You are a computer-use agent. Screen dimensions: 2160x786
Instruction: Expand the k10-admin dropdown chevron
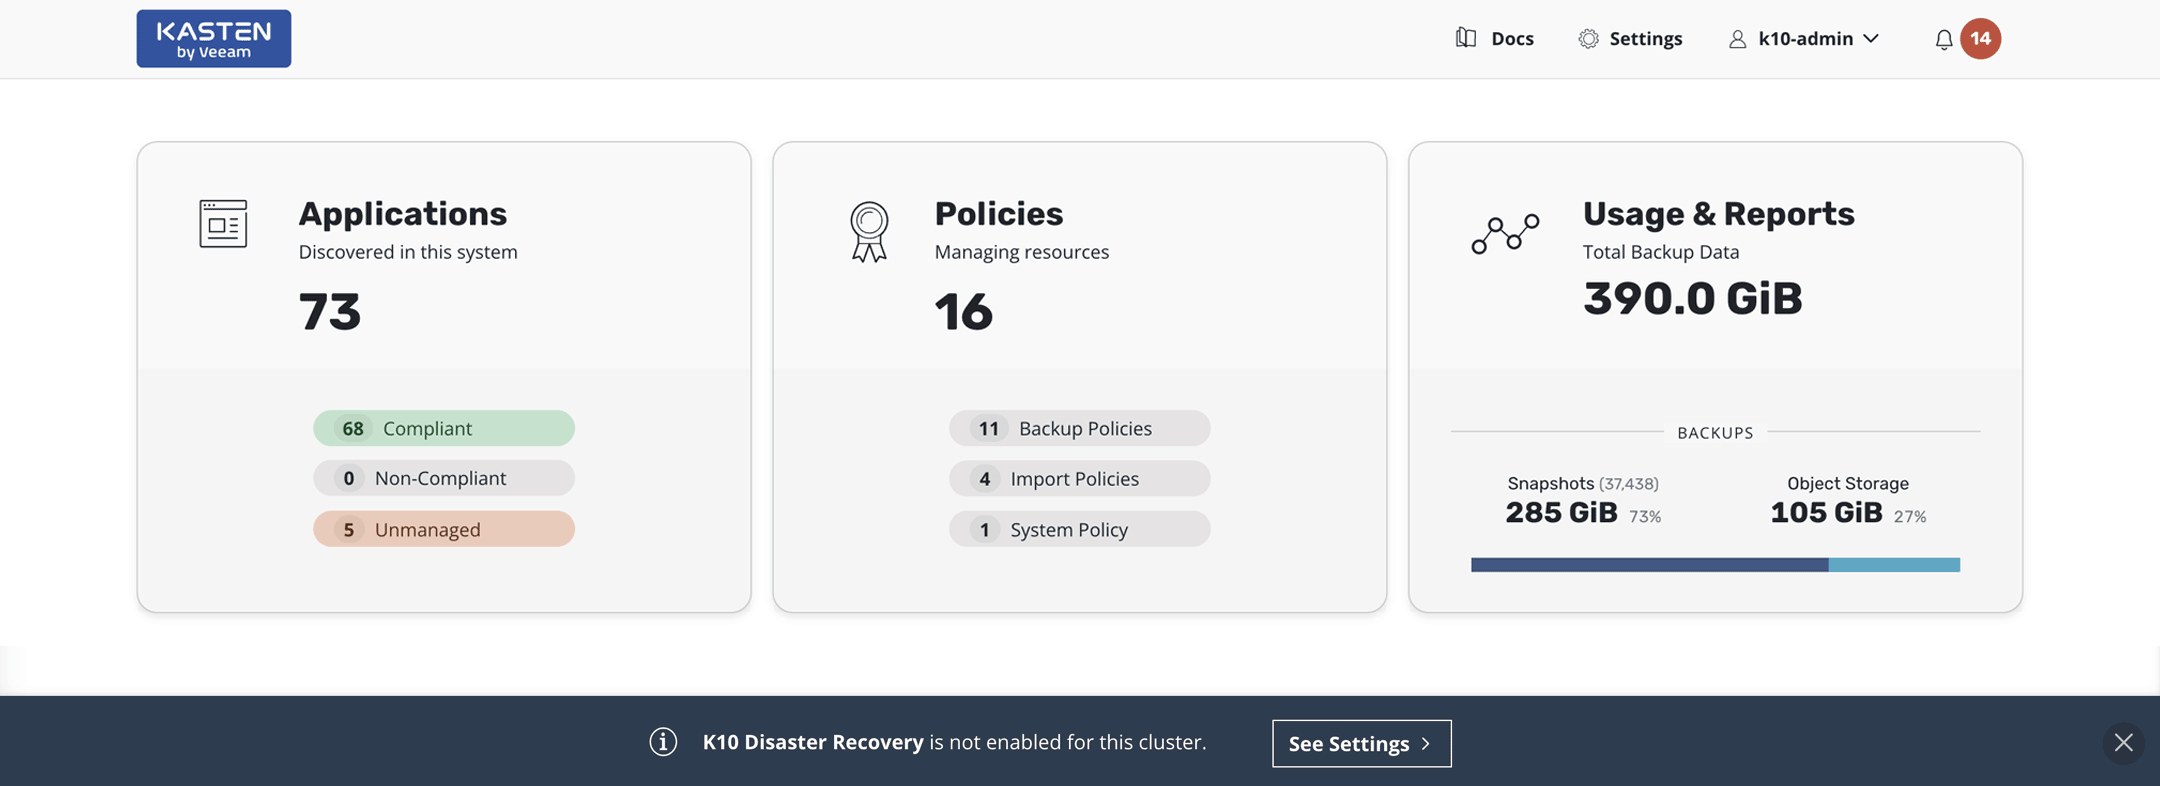coord(1871,38)
